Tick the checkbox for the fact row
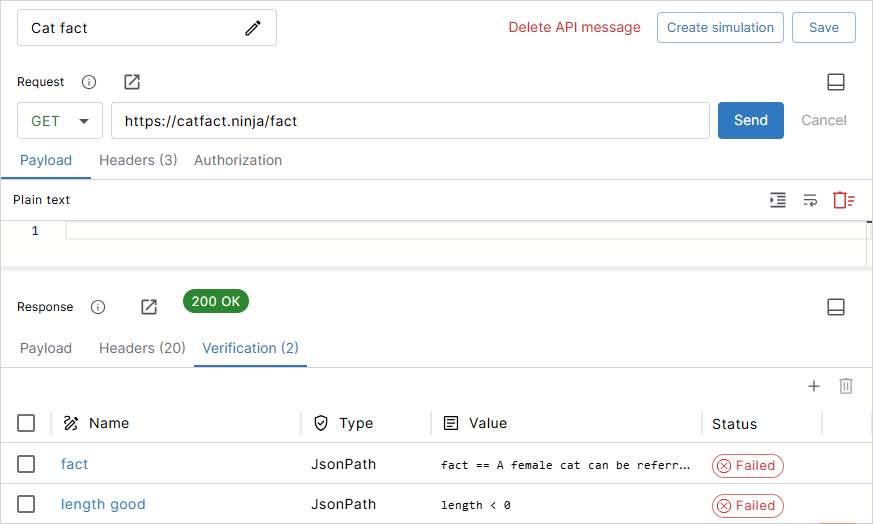873x524 pixels. (26, 464)
